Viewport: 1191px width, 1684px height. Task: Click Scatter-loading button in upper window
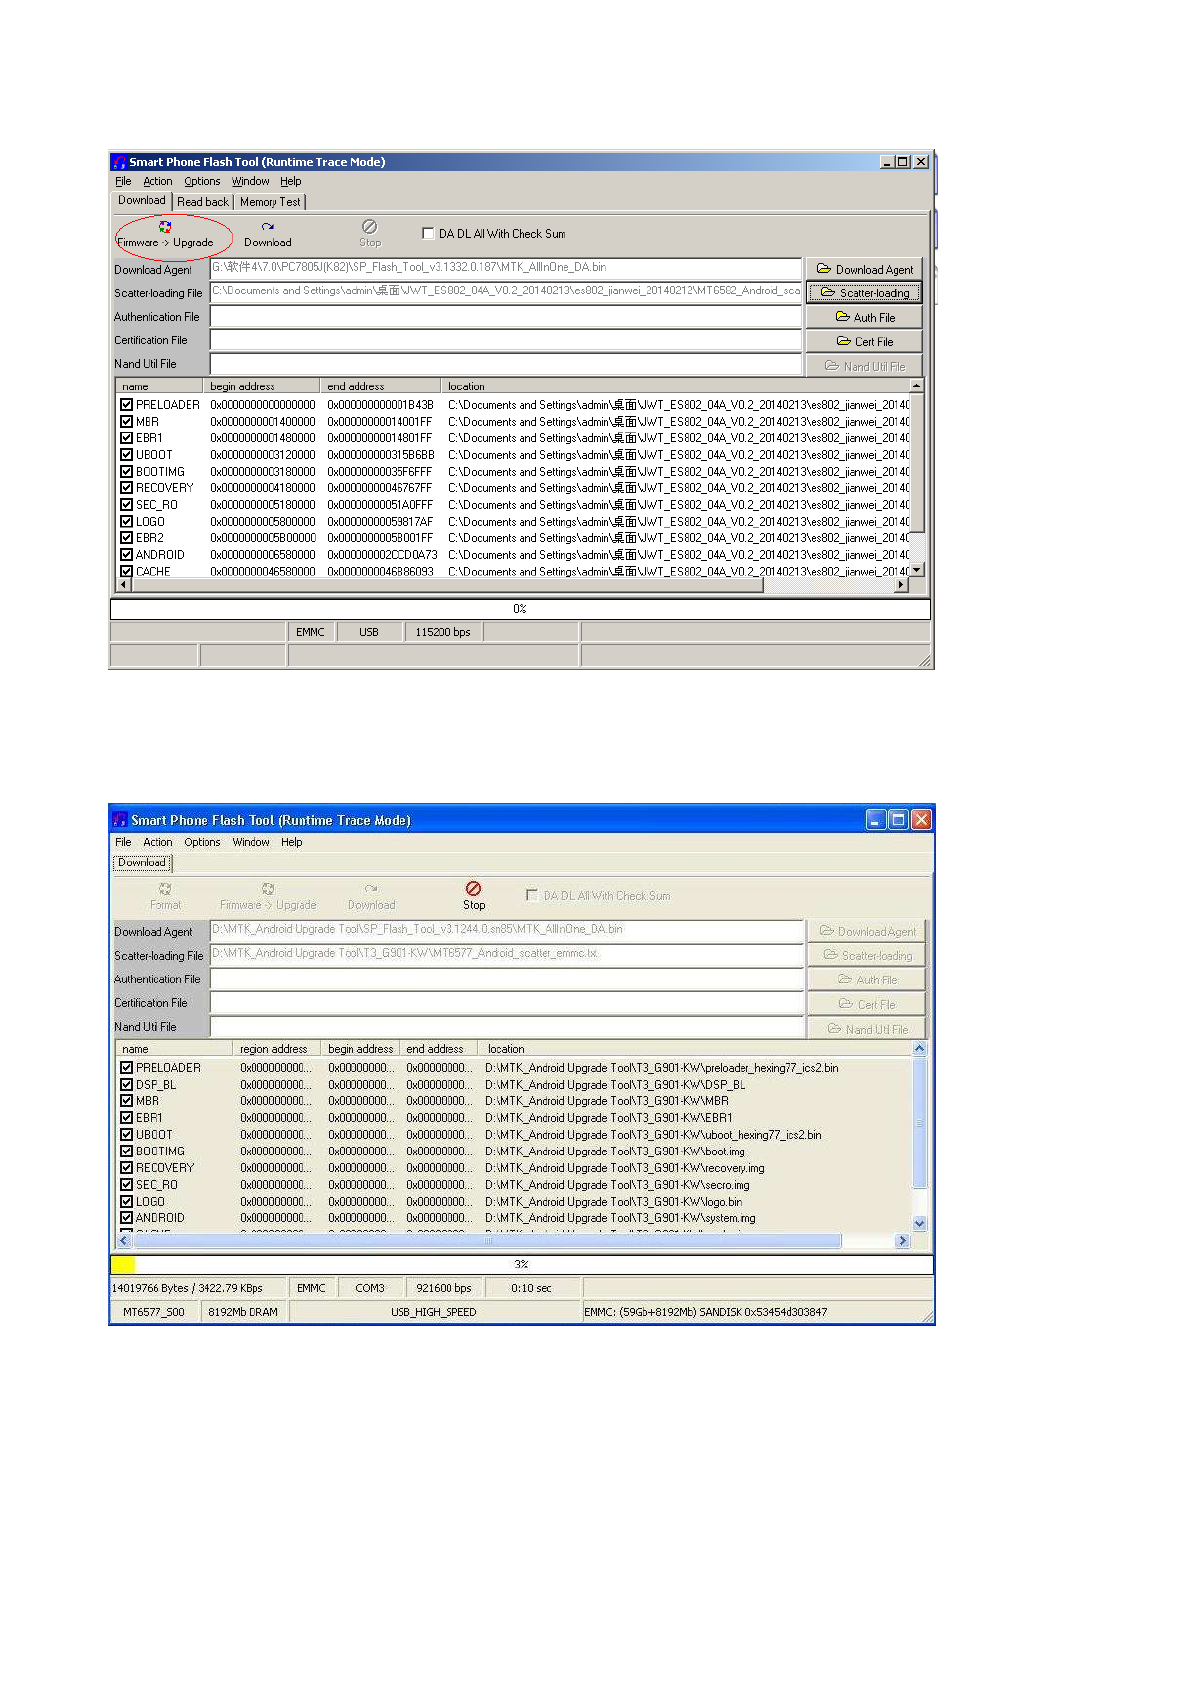(864, 293)
